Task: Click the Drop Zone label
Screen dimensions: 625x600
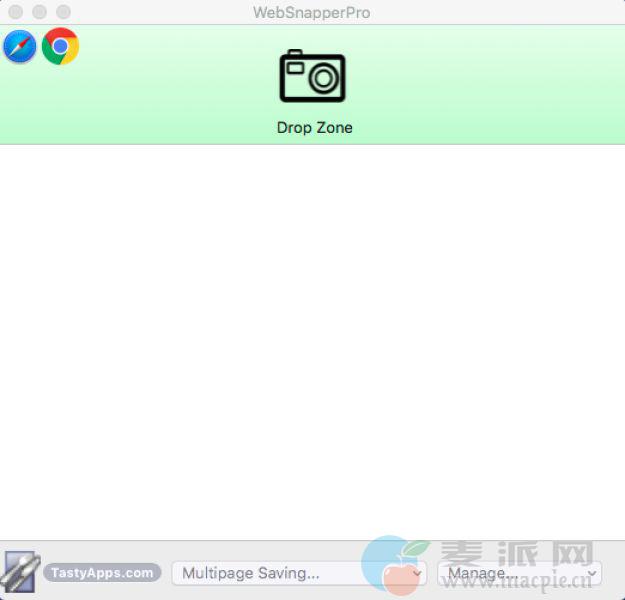Action: click(314, 128)
